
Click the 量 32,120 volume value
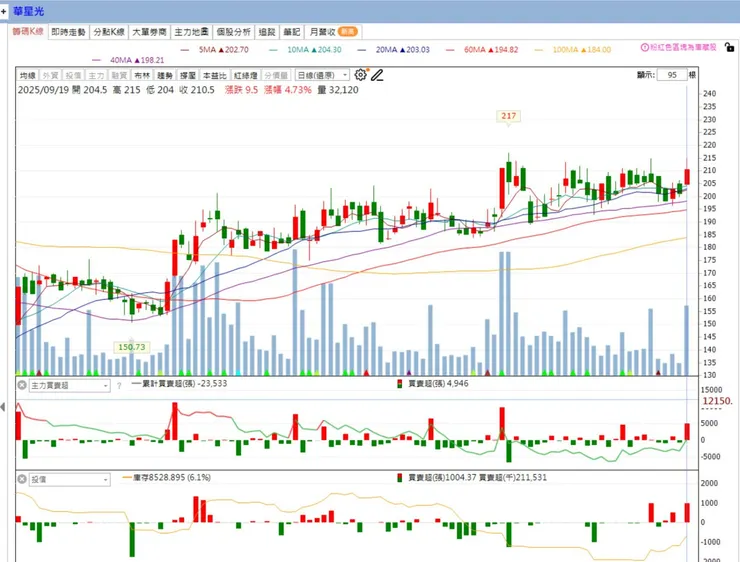[338, 90]
